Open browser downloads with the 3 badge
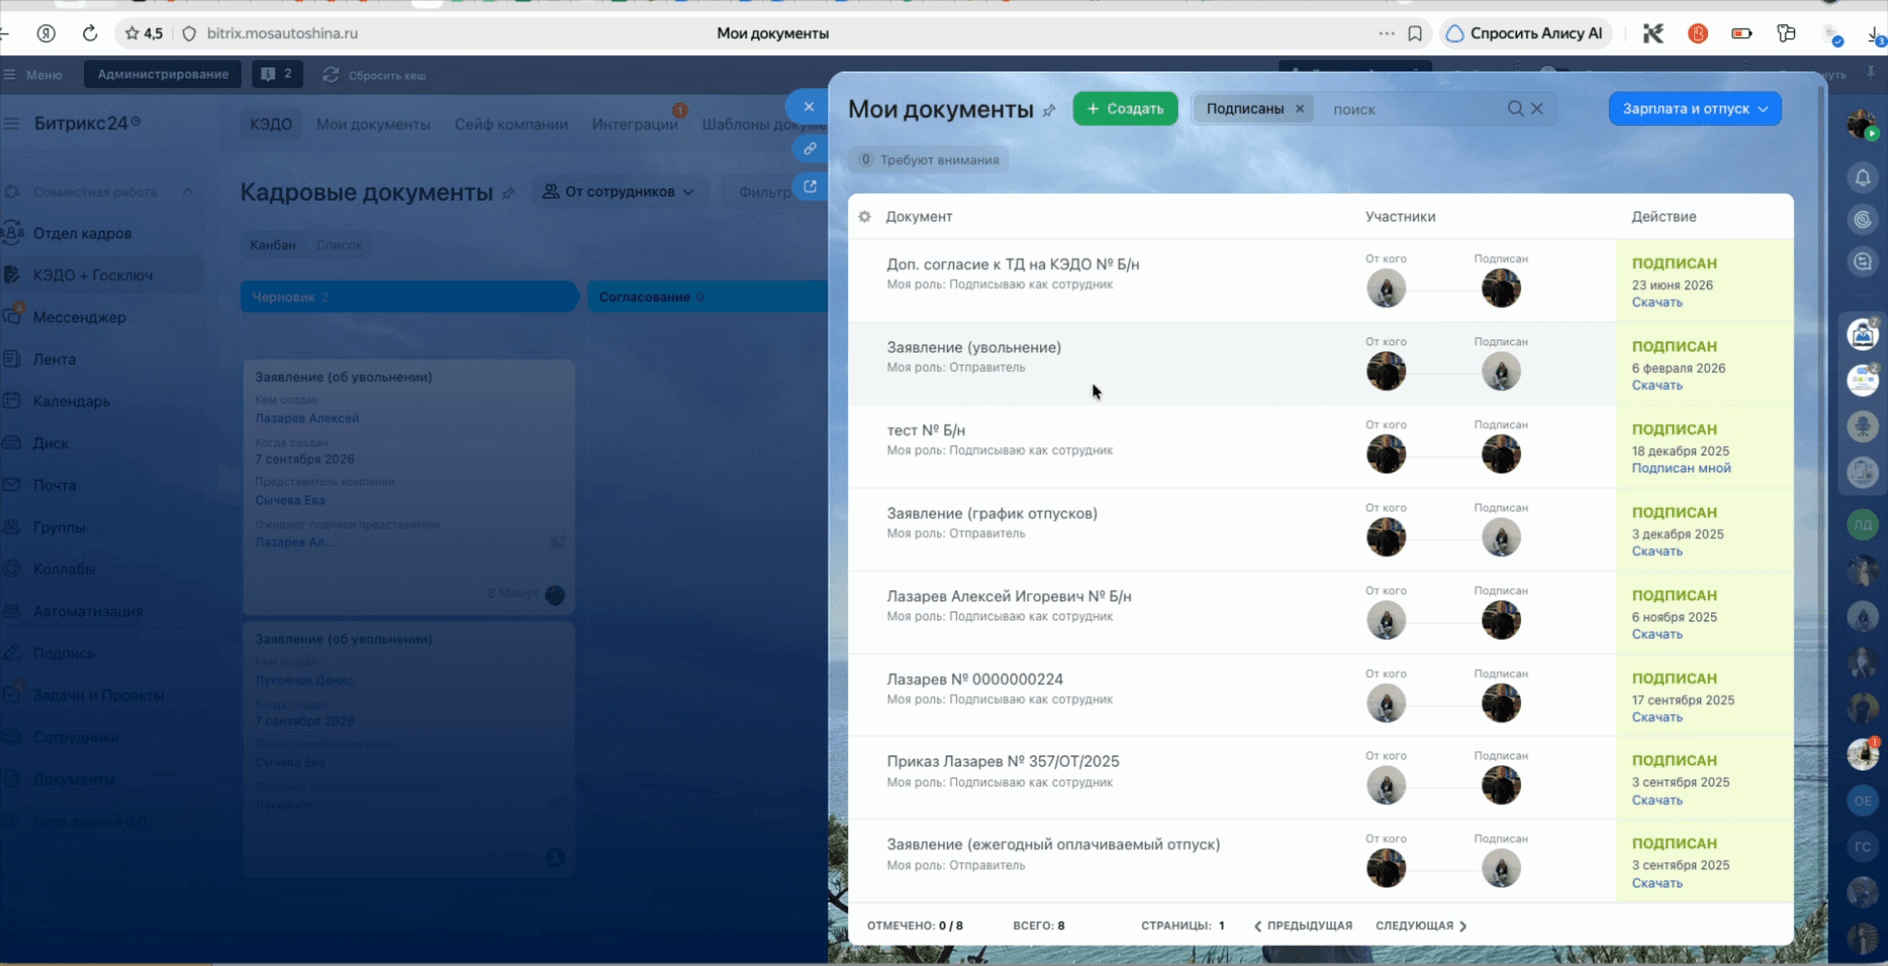 point(1876,35)
